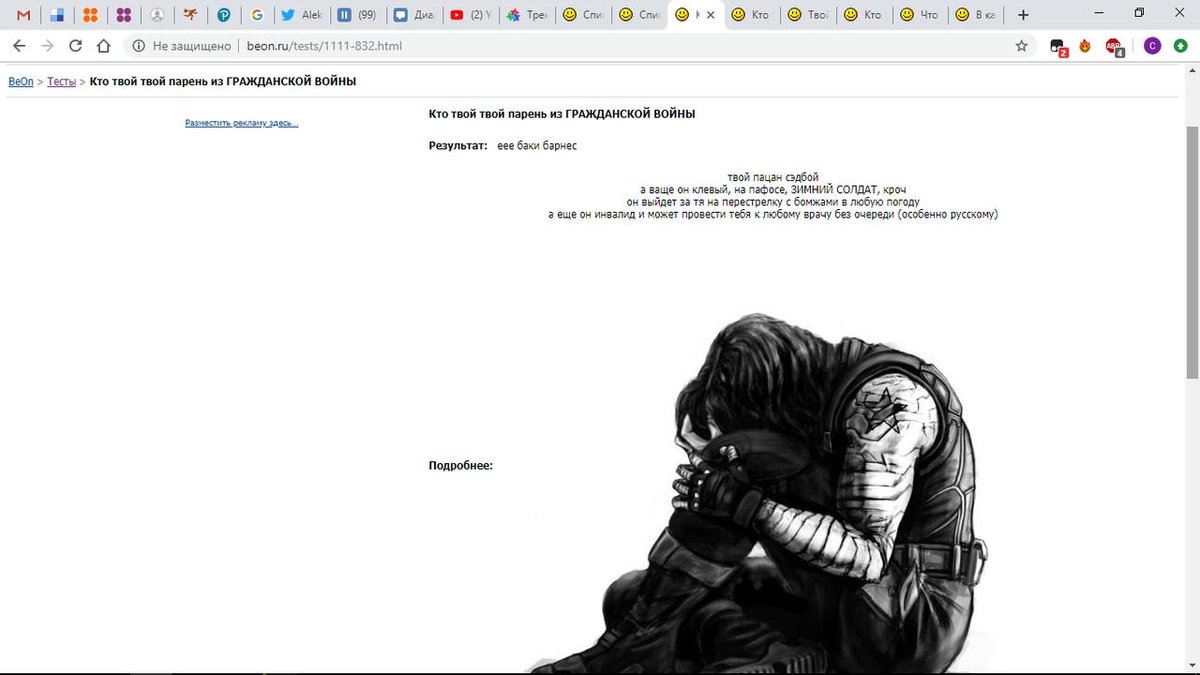
Task: Switch to the YouTube tab
Action: click(x=470, y=15)
